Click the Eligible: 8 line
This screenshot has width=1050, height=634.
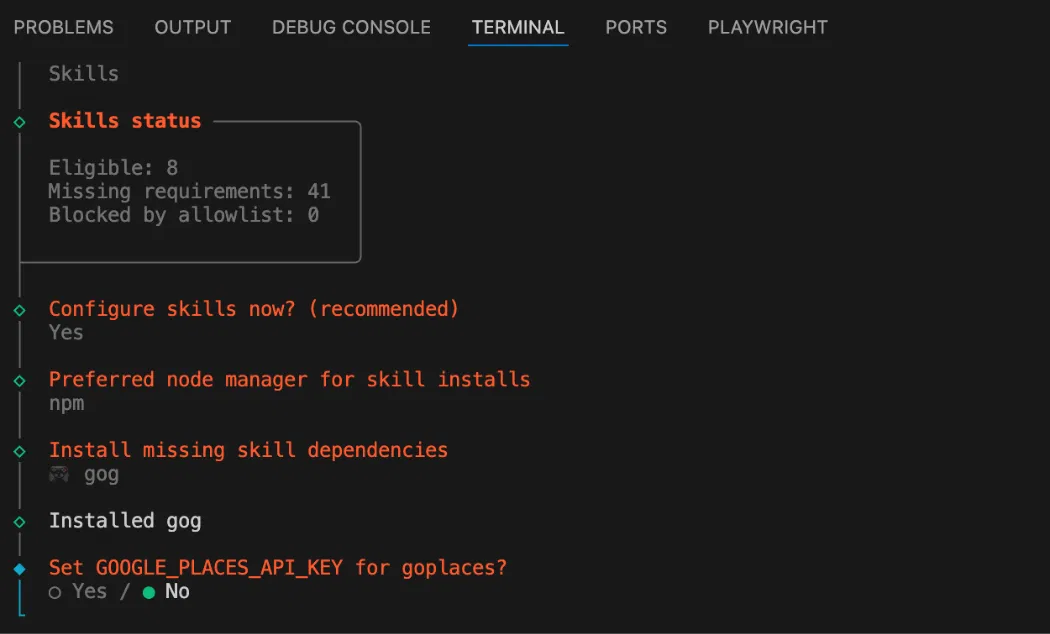coord(113,168)
